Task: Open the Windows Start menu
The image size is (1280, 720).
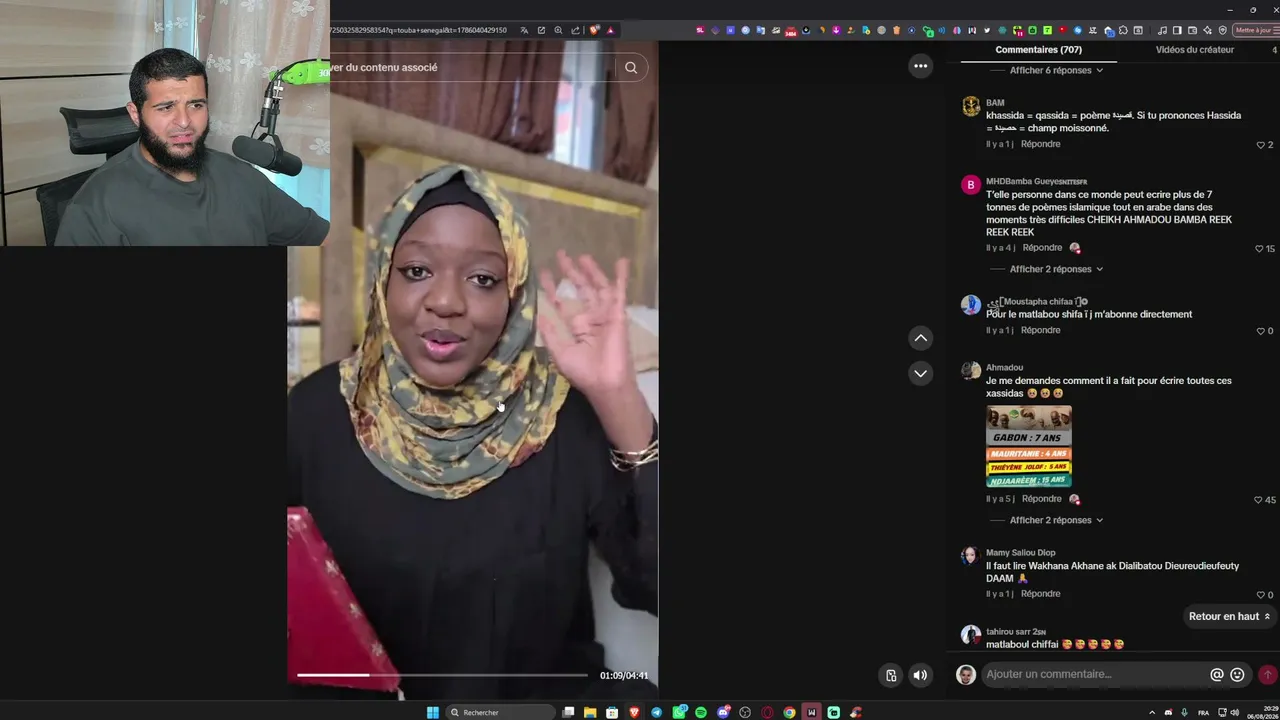Action: [433, 712]
